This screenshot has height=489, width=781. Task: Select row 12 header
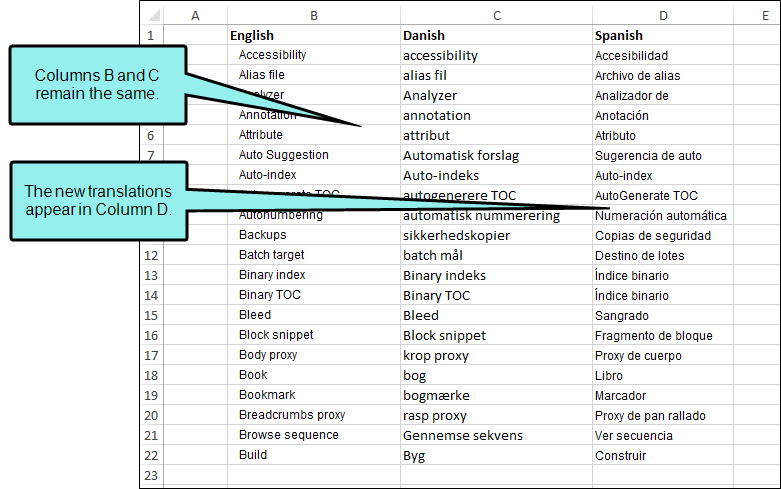click(151, 255)
